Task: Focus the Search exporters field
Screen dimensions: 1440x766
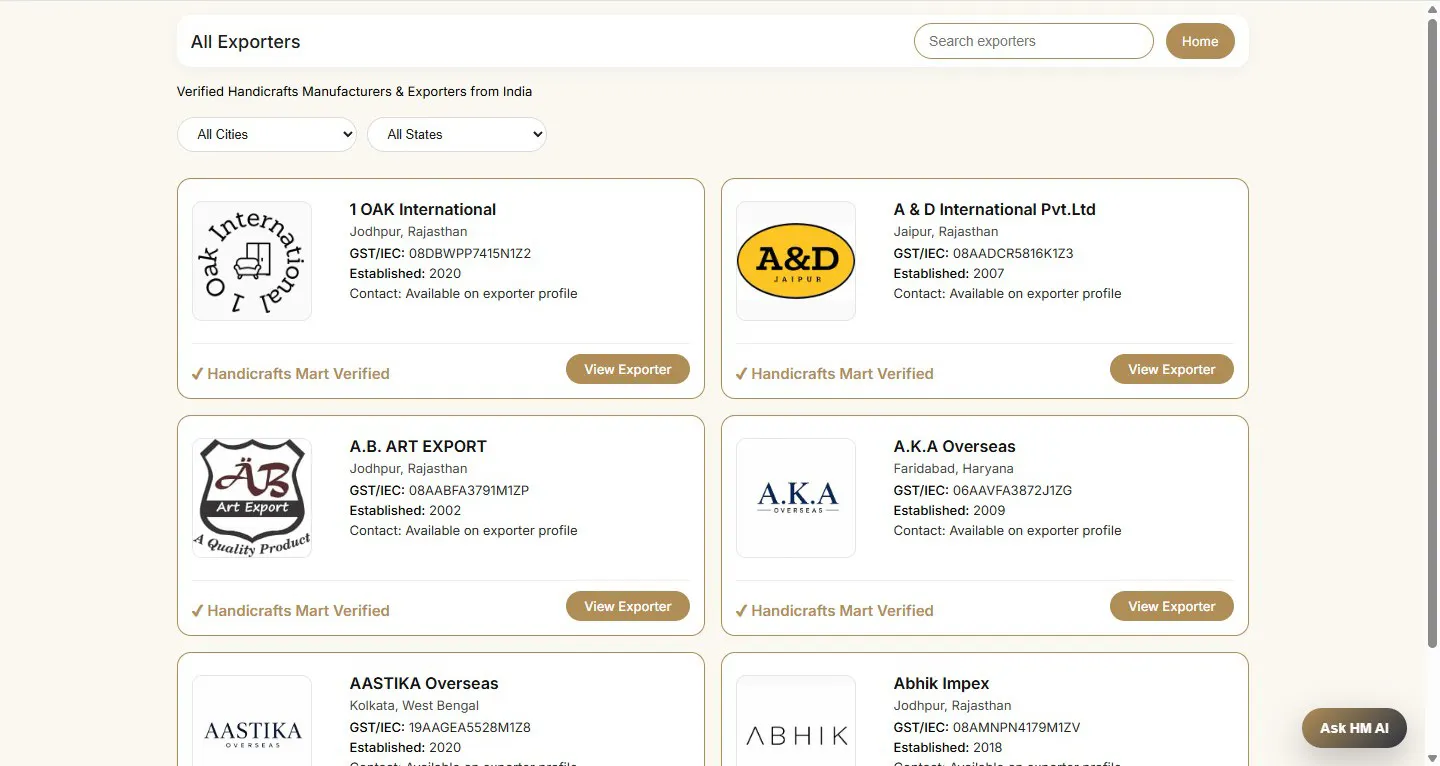Action: 1034,41
